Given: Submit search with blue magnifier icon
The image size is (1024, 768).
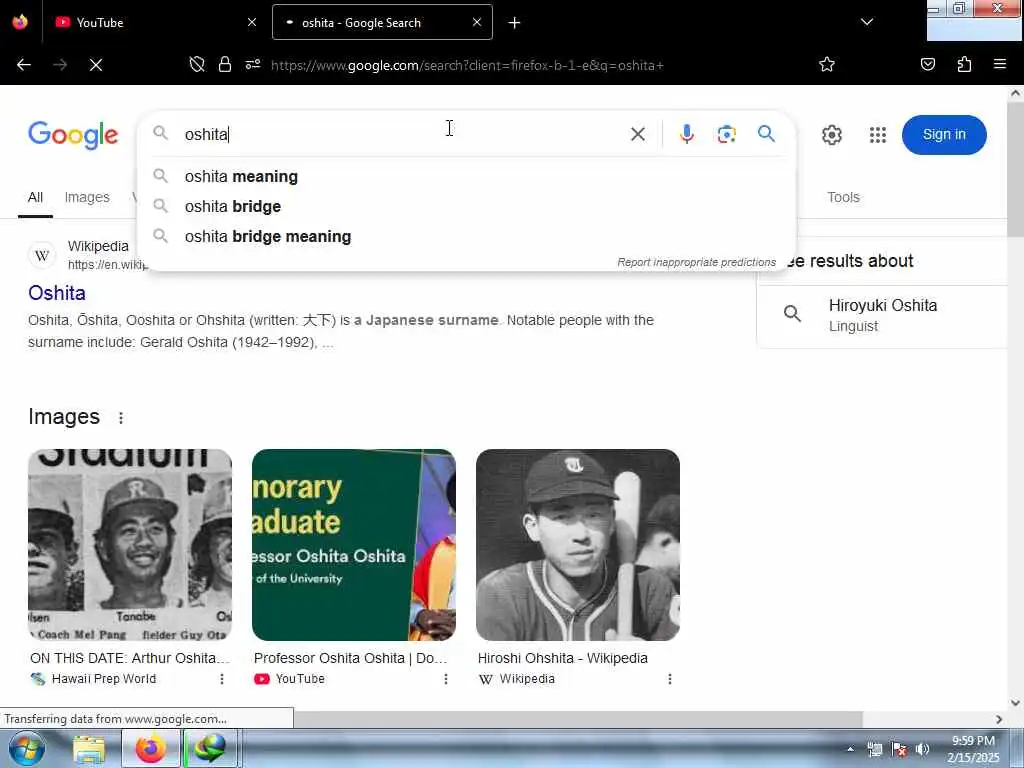Looking at the screenshot, I should pos(766,134).
